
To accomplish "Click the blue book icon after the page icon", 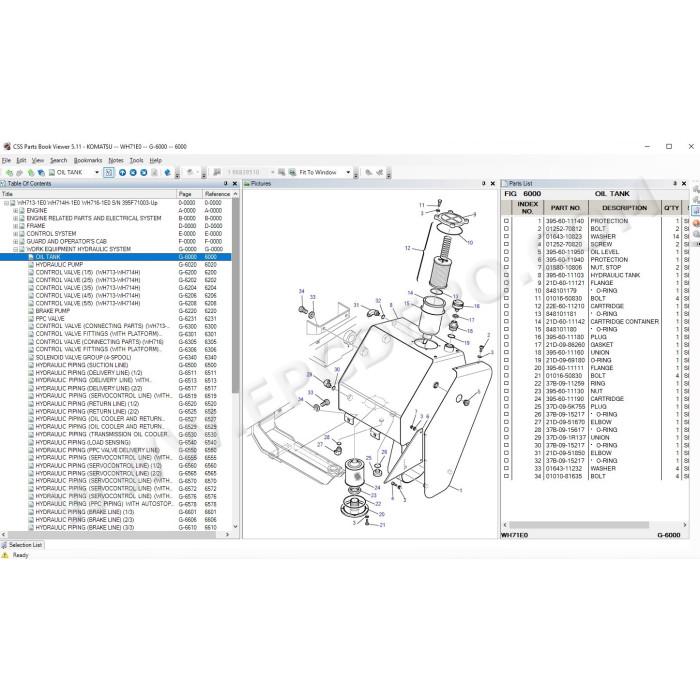I will point(167,173).
